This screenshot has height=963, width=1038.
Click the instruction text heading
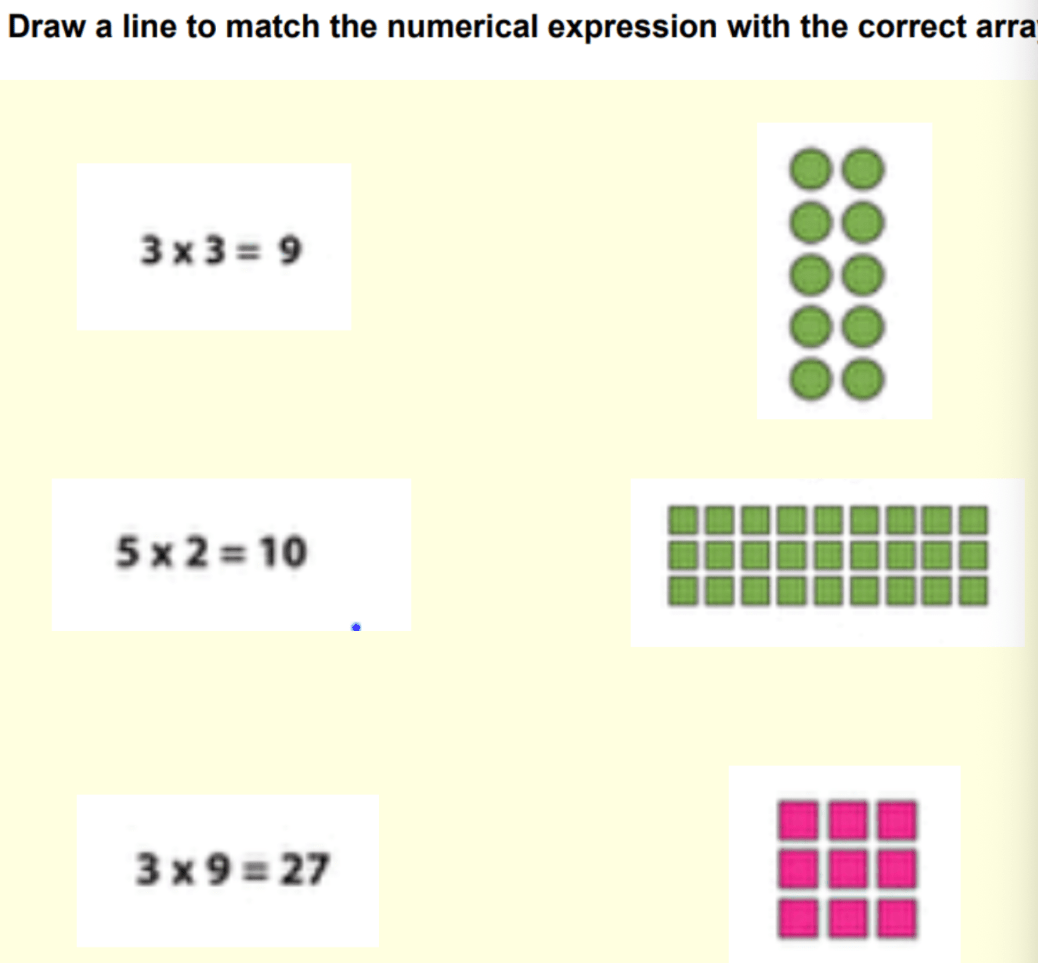click(522, 28)
